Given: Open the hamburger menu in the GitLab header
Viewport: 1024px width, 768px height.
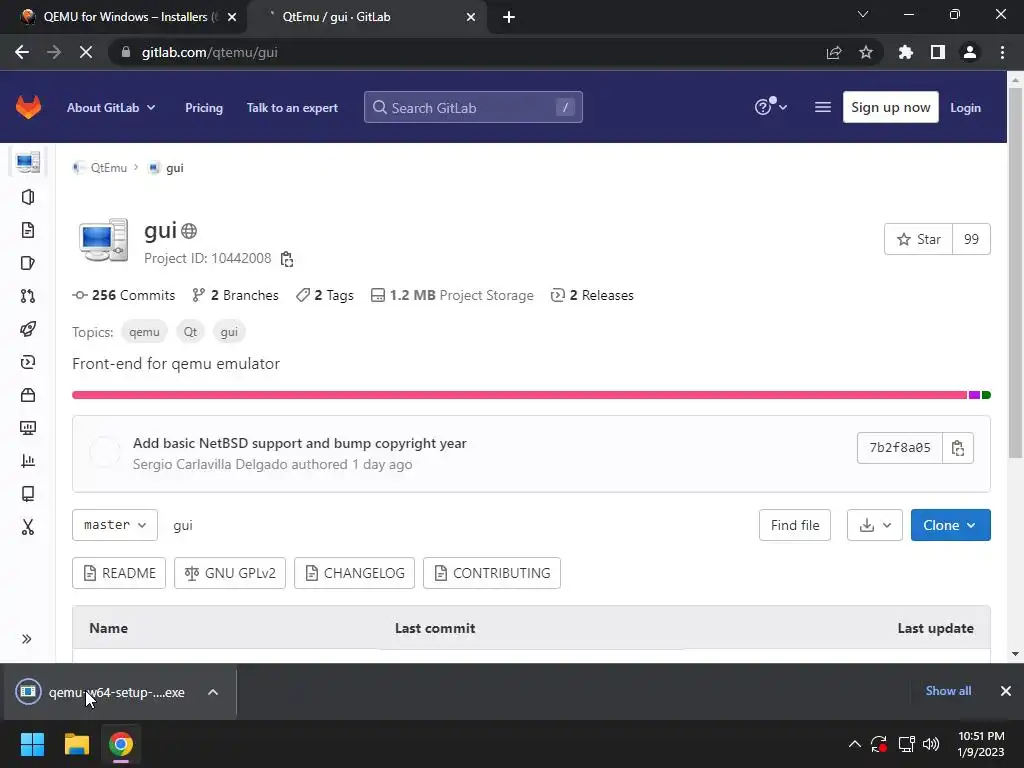Looking at the screenshot, I should click(823, 107).
